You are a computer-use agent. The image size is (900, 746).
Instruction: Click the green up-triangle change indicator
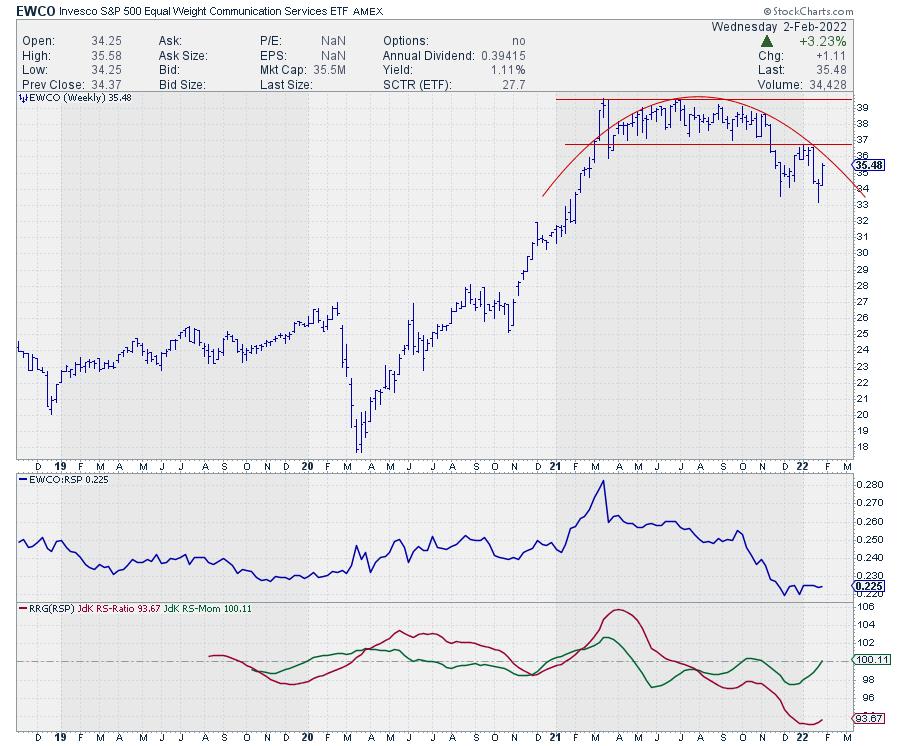(x=767, y=41)
